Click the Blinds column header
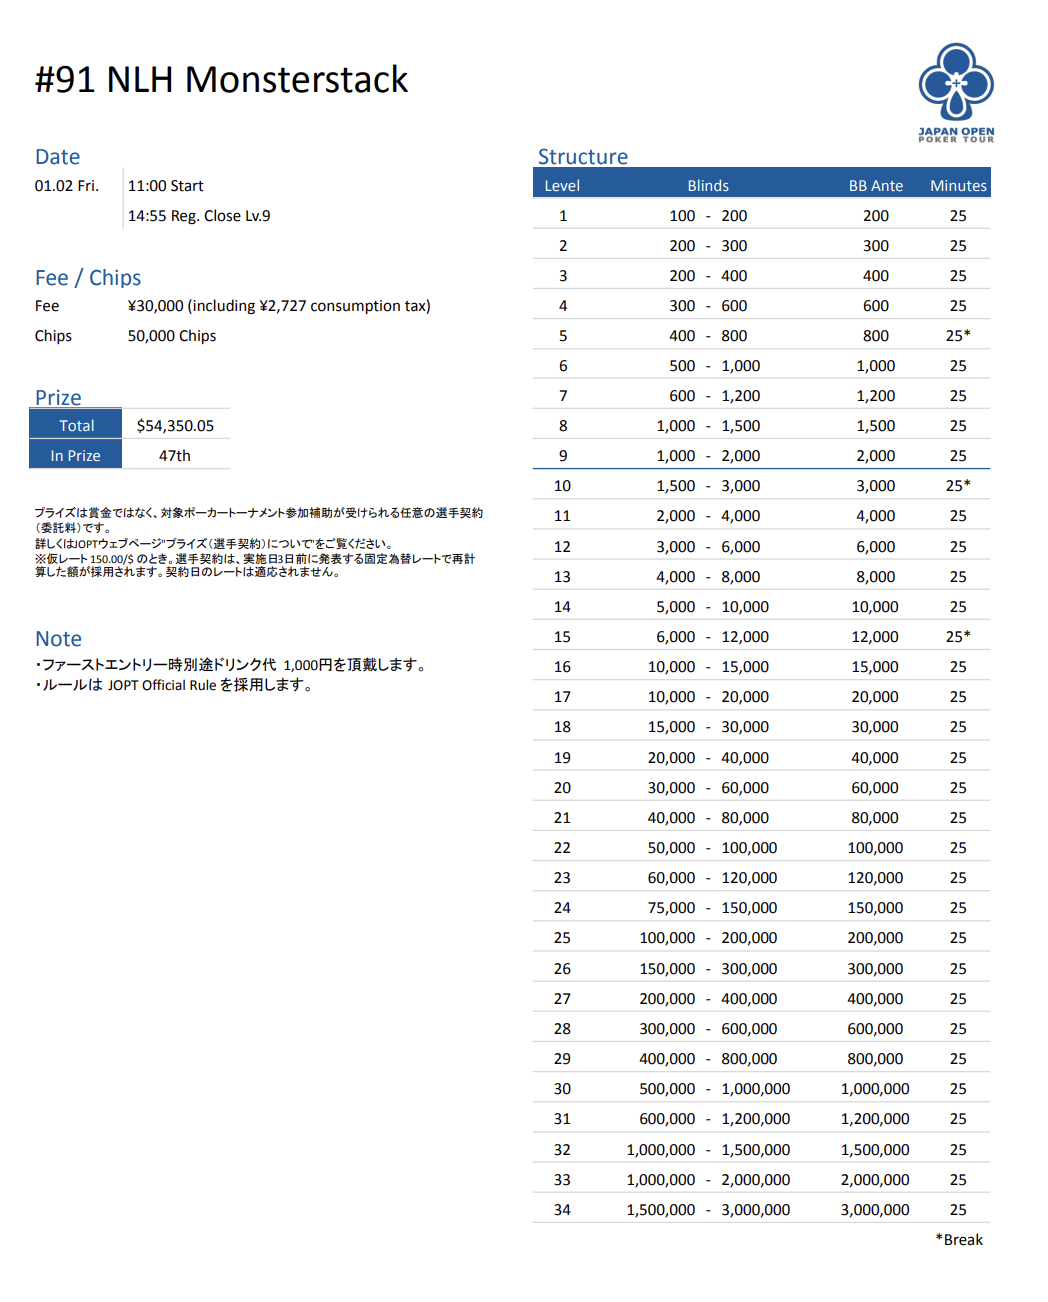 708,186
